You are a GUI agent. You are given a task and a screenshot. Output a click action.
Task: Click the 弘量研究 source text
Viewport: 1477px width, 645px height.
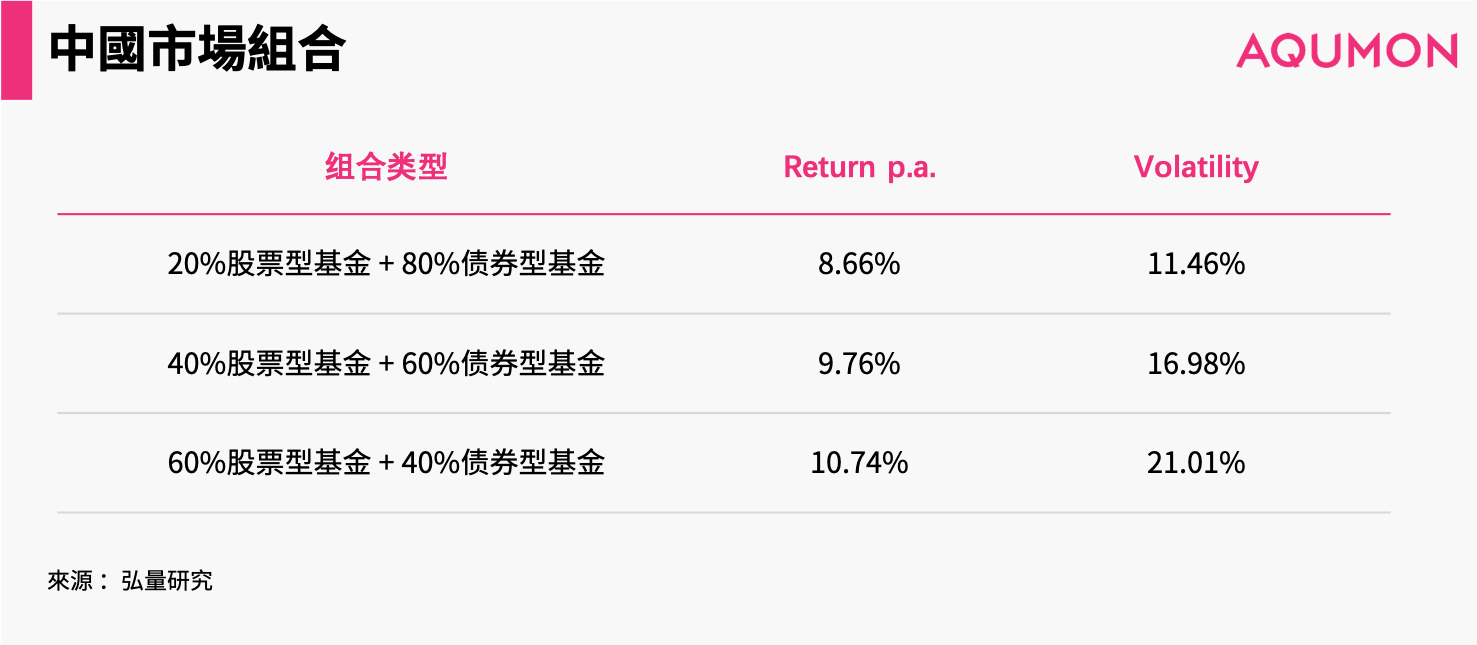point(167,581)
